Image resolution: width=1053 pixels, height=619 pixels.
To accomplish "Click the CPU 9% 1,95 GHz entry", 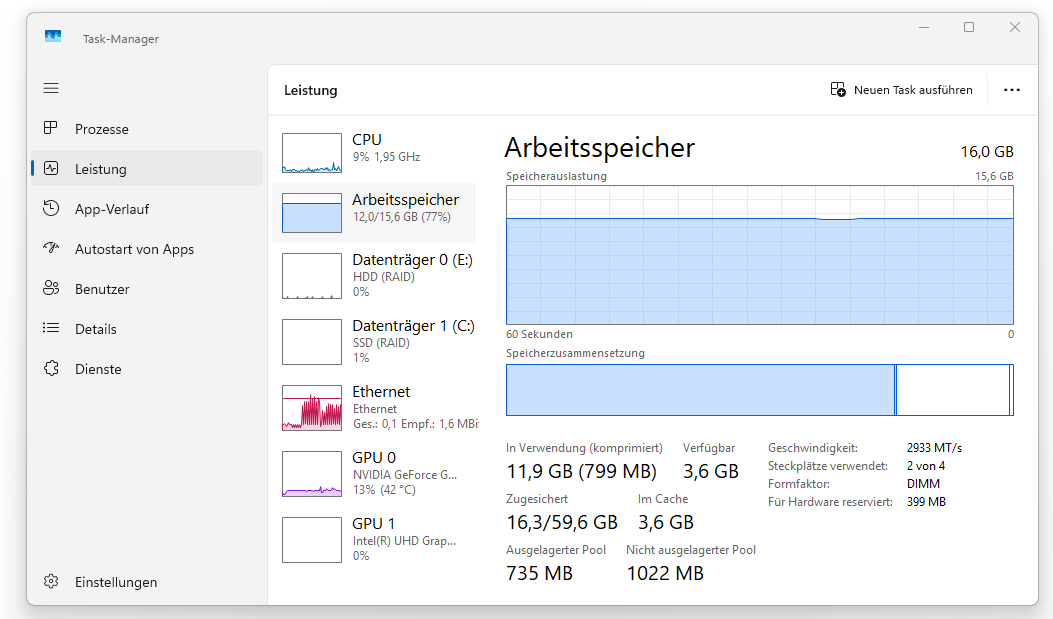I will [x=374, y=153].
